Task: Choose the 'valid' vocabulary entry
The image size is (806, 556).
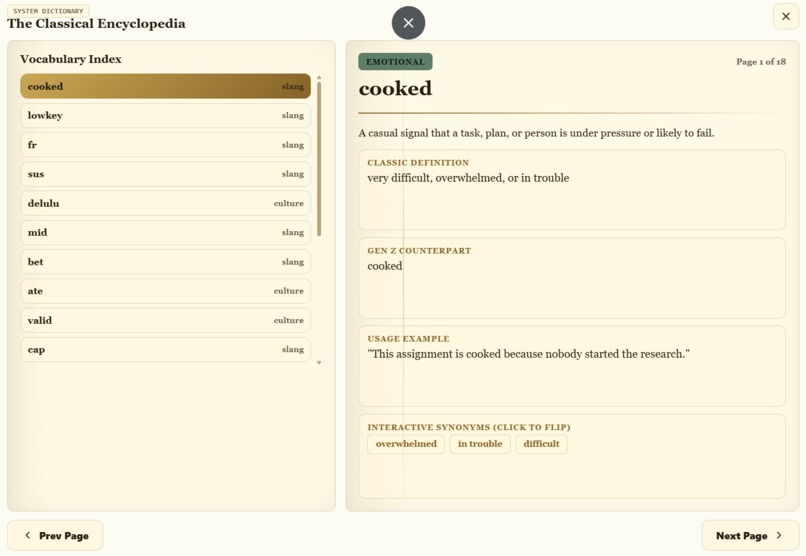Action: tap(166, 320)
